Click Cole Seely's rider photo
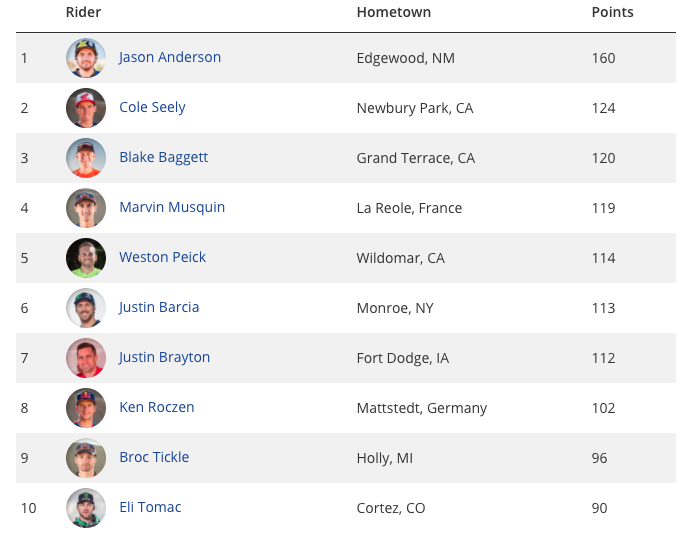 [x=86, y=108]
